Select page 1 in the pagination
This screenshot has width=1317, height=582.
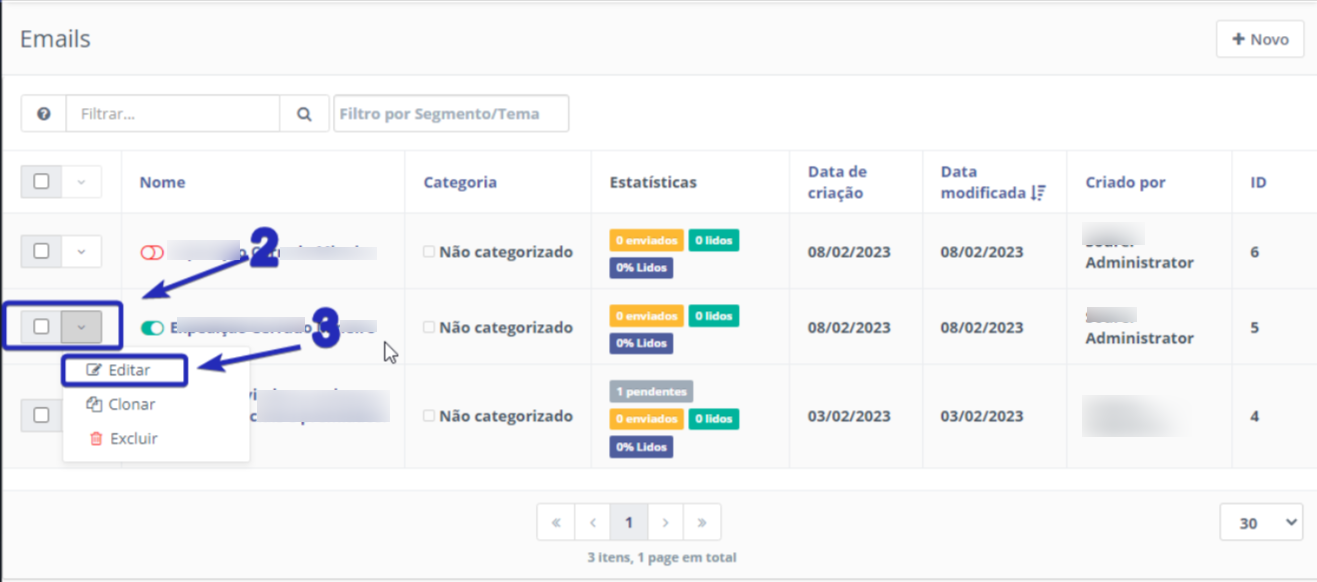629,521
